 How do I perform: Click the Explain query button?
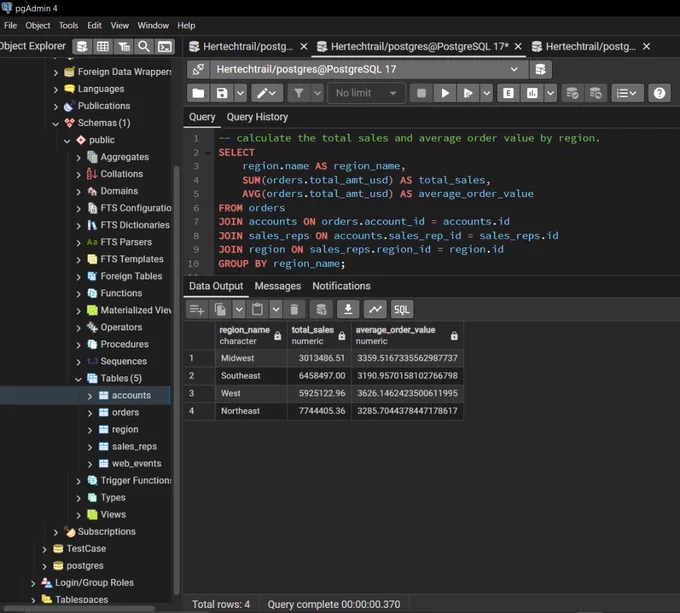pyautogui.click(x=508, y=93)
